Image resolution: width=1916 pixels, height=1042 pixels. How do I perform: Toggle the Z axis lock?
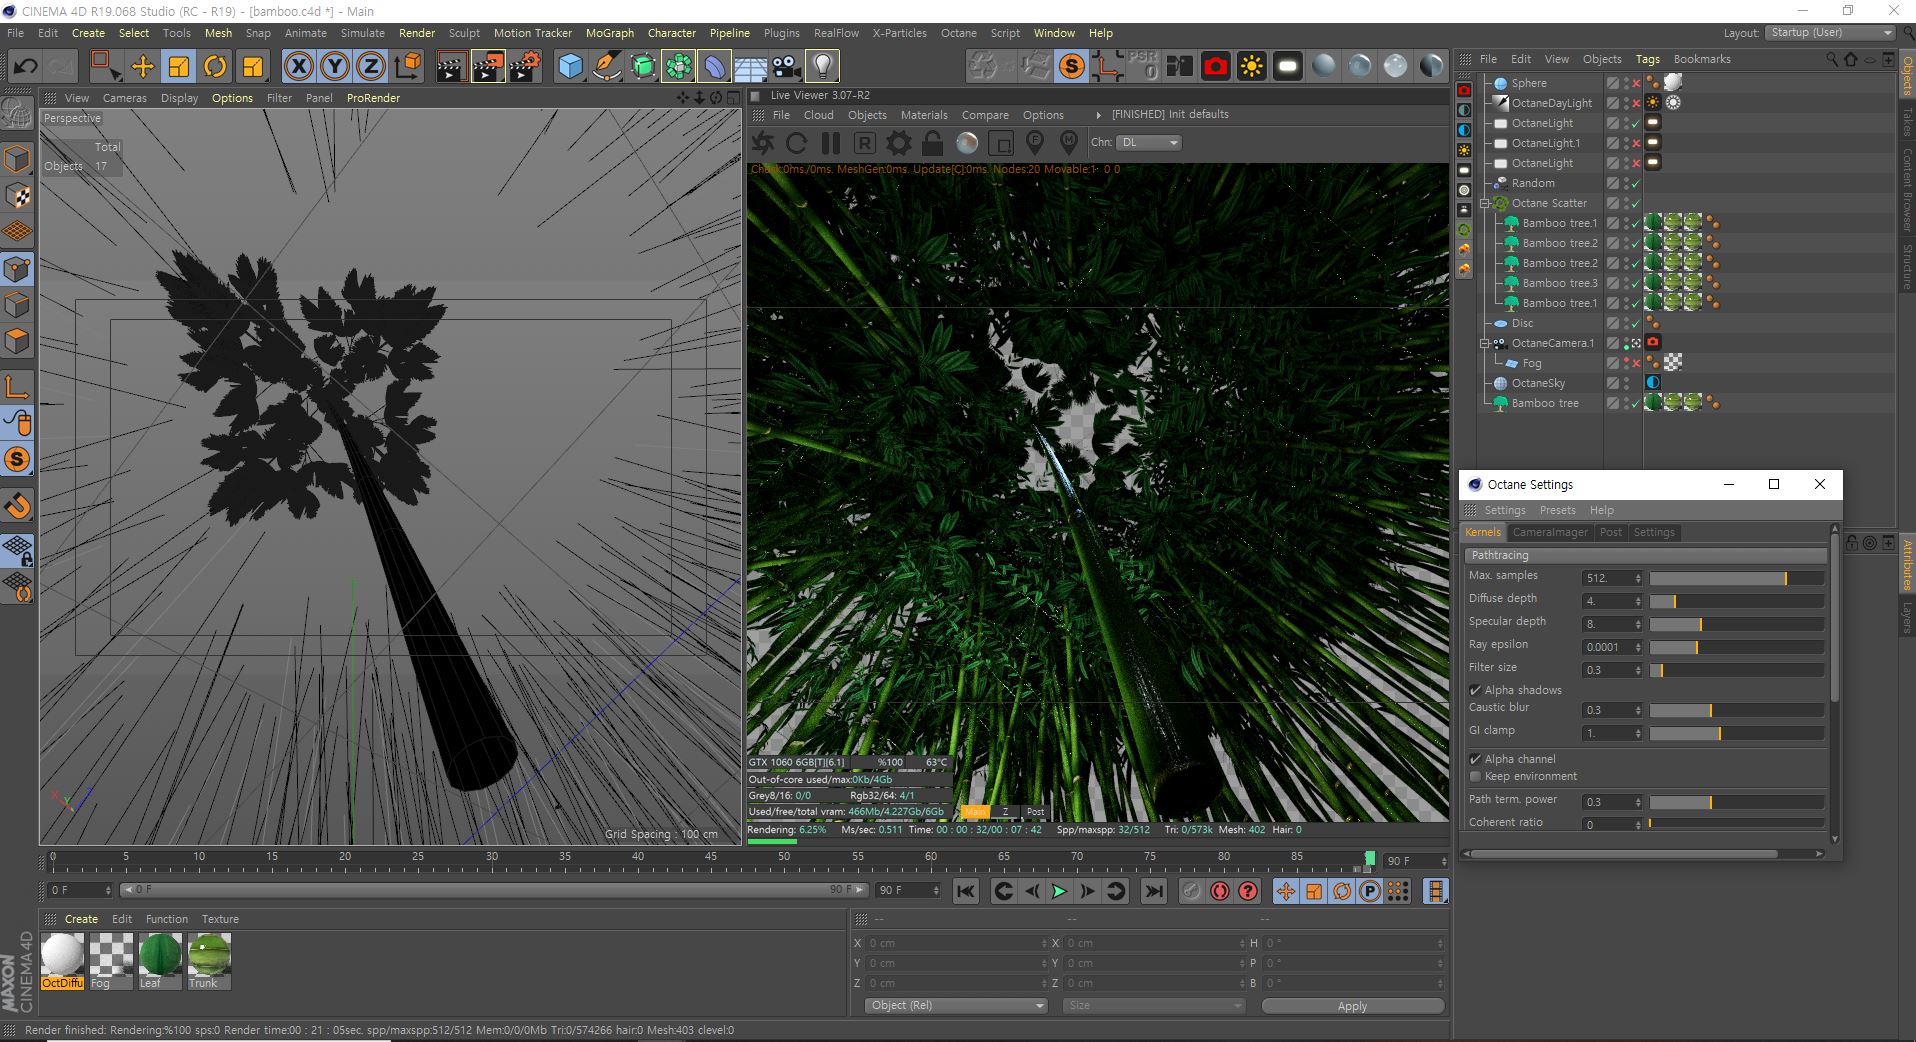(x=371, y=67)
